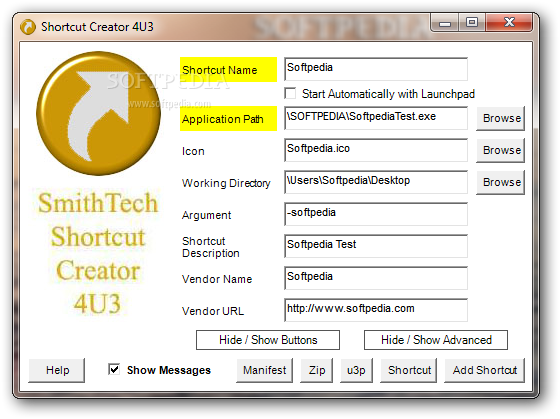Click the Shortcut Description label

coord(211,247)
